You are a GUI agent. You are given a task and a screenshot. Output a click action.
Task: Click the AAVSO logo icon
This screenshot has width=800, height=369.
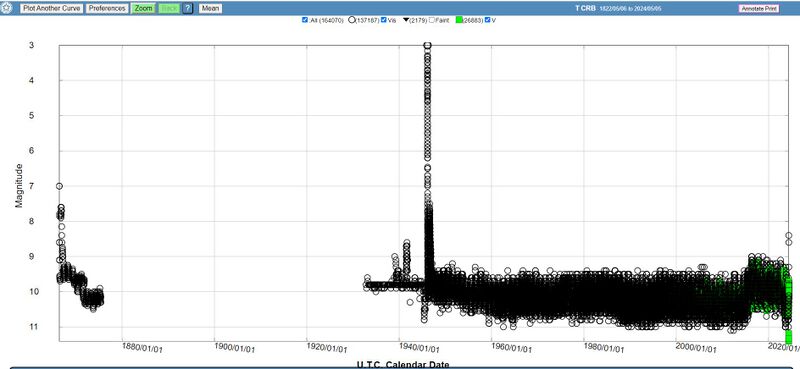[7, 8]
